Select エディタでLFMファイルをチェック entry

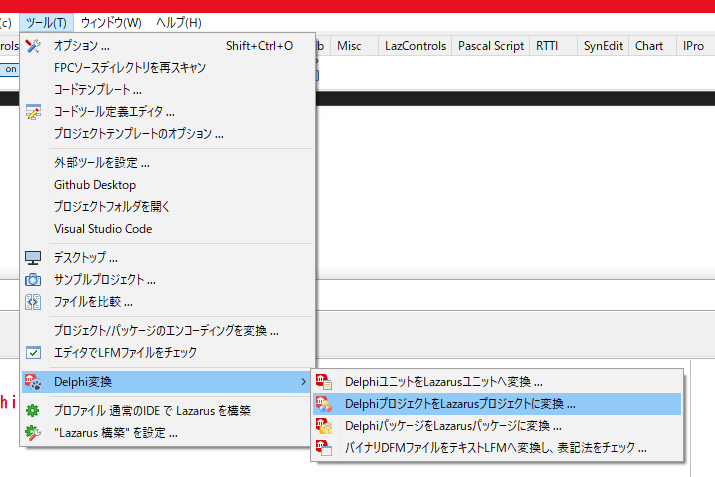[168, 353]
